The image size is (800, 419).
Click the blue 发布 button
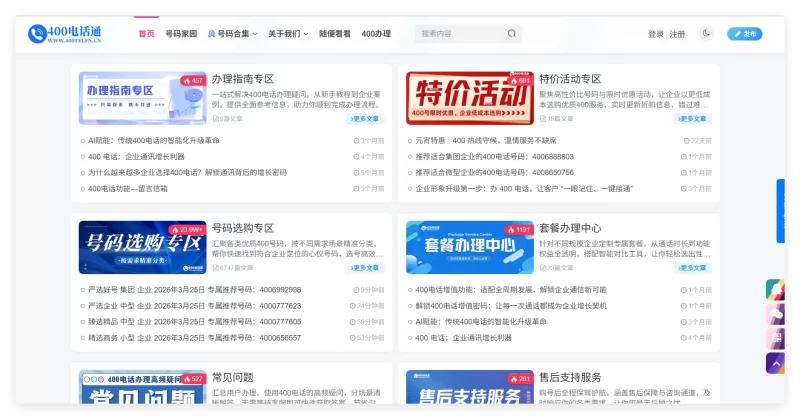[744, 34]
